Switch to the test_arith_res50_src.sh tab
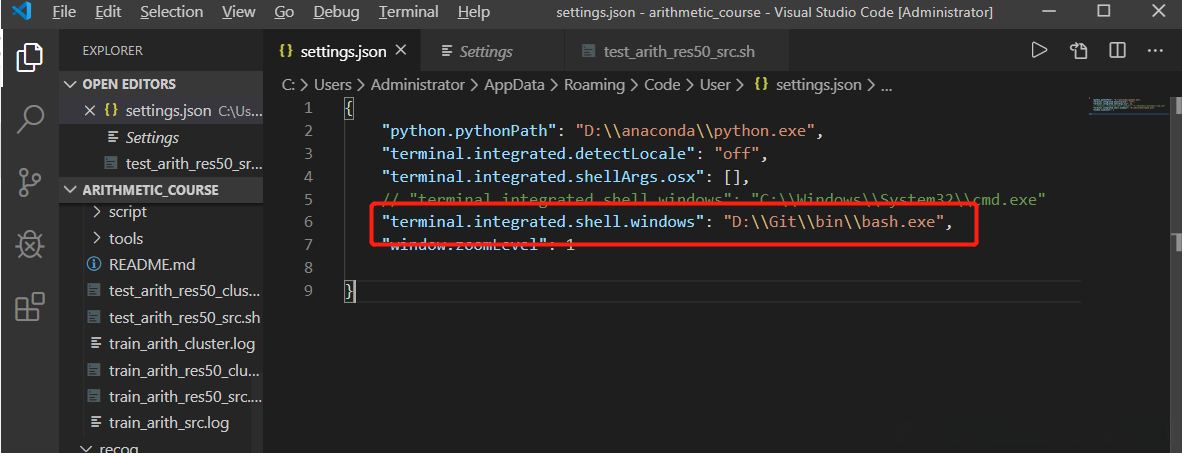The image size is (1182, 453). 679,51
